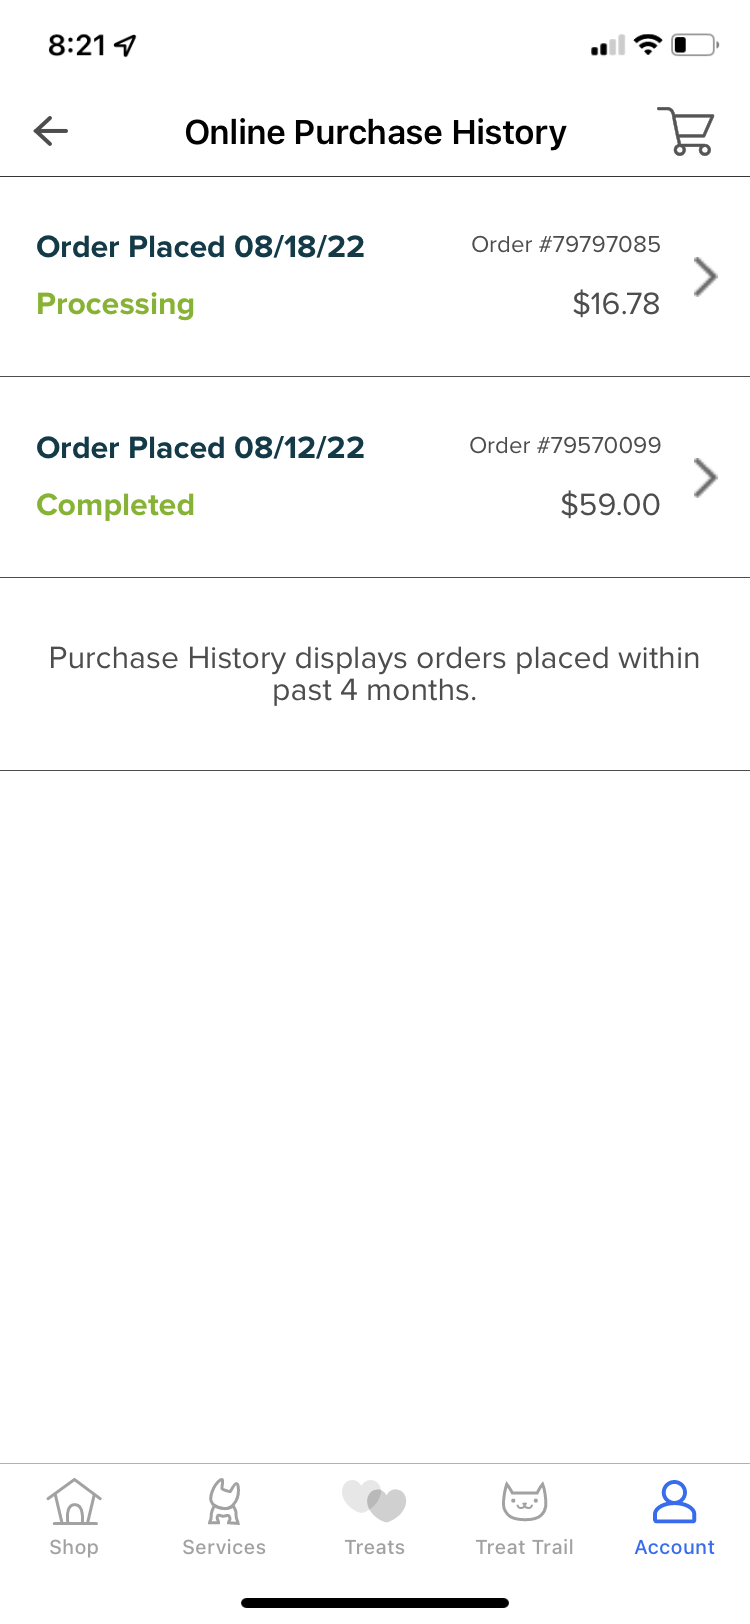Tap the Treat Trail cat icon

pyautogui.click(x=524, y=1501)
